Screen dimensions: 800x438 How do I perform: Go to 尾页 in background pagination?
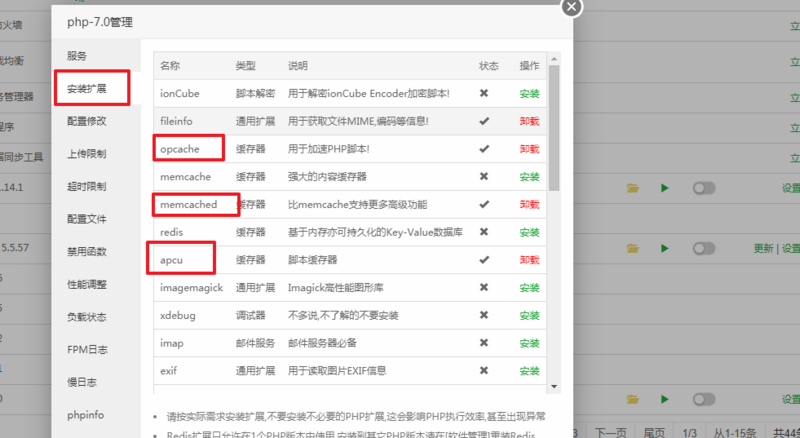654,432
